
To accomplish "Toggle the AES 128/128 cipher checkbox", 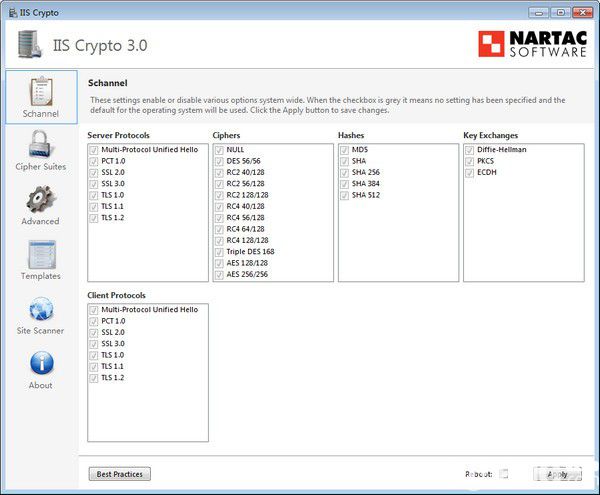I will (219, 264).
